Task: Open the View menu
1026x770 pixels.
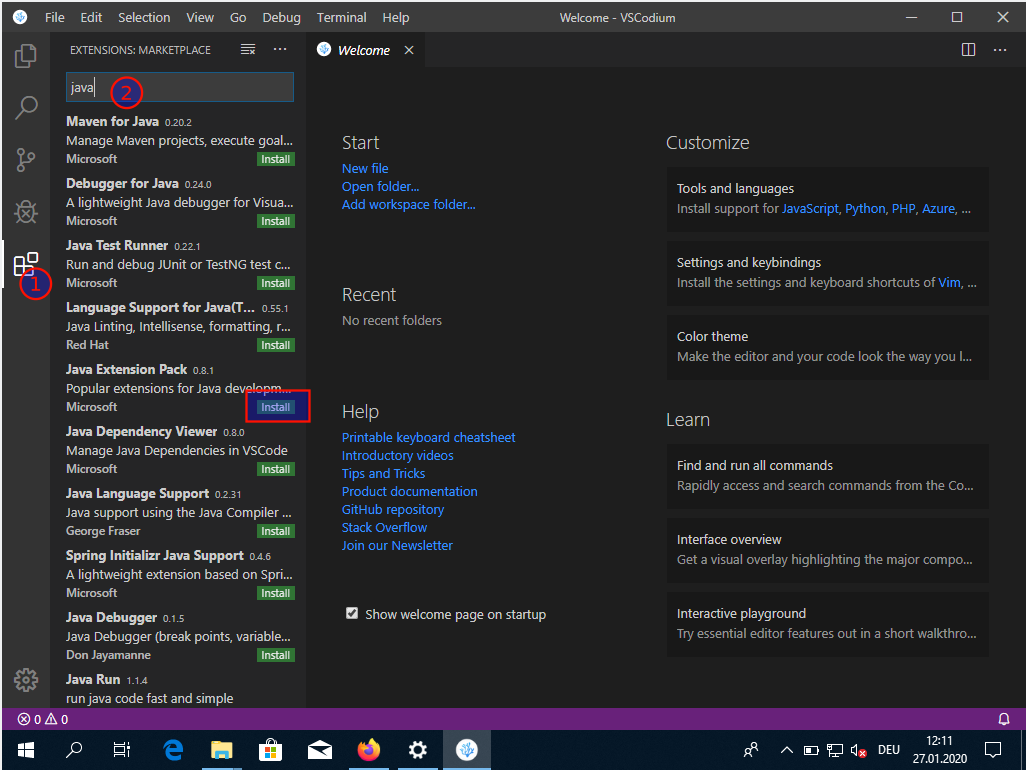Action: pos(200,18)
